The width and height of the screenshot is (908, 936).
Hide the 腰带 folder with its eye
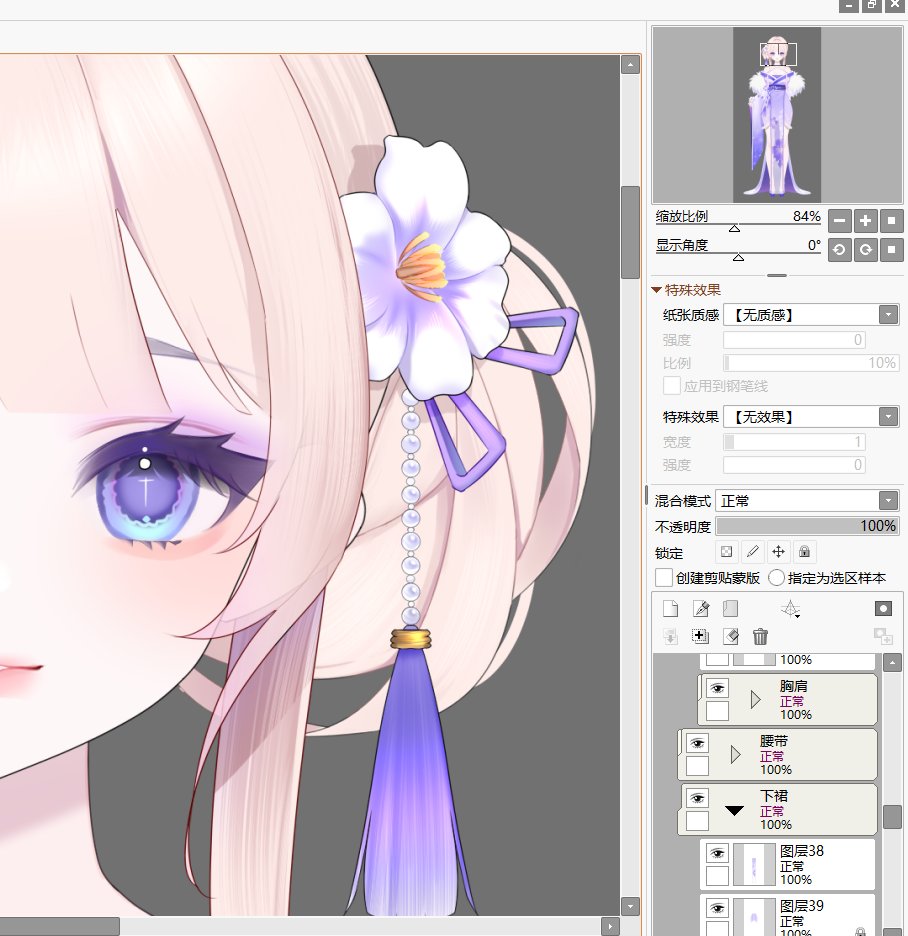[697, 743]
